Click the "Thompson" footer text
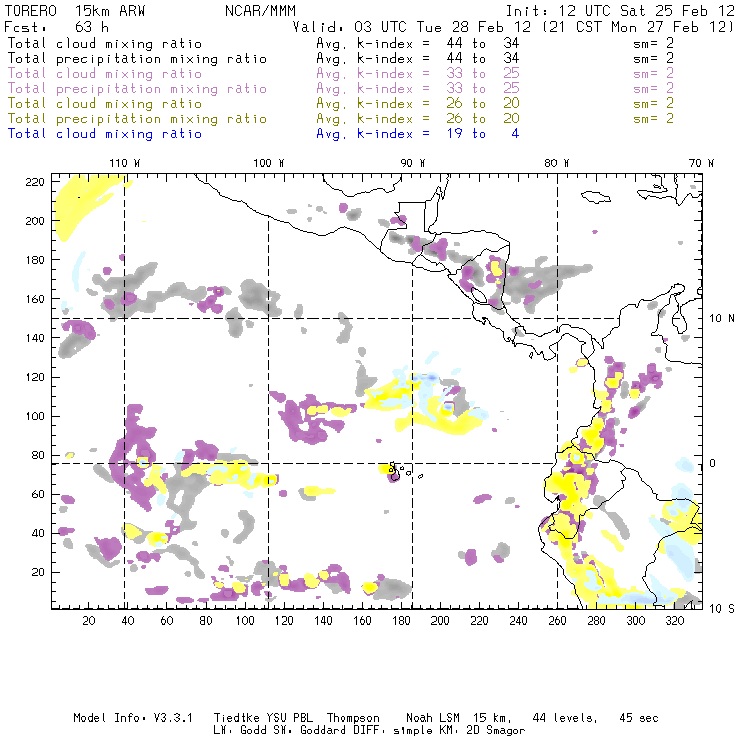 (x=353, y=718)
